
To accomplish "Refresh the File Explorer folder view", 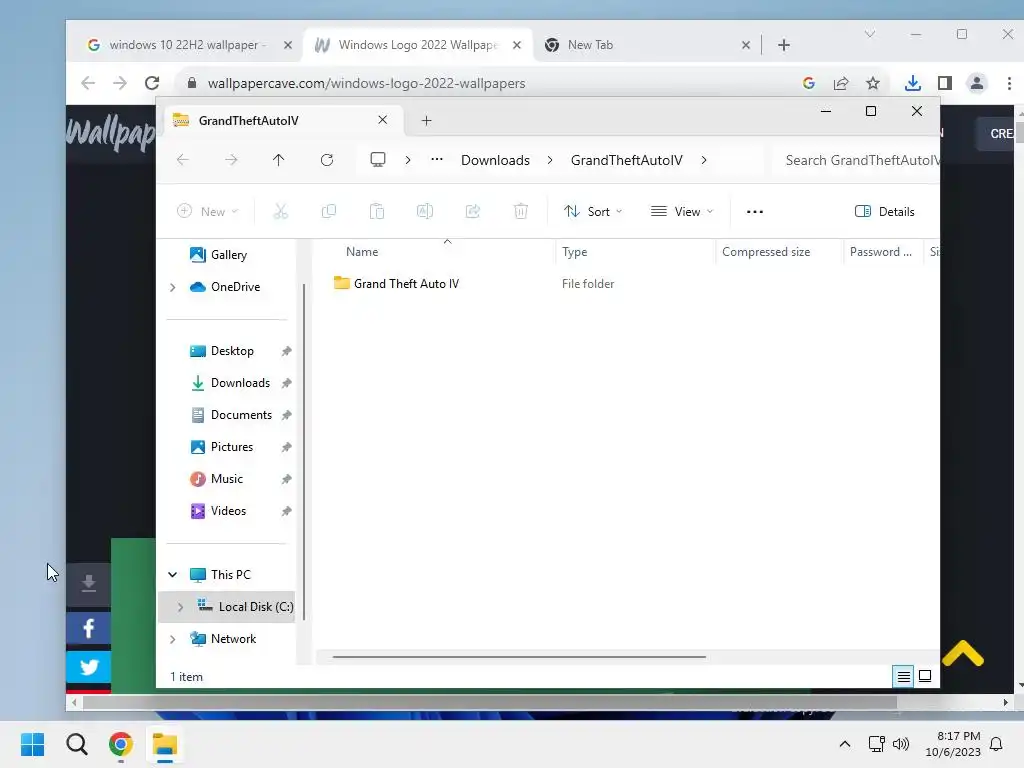I will 327,160.
